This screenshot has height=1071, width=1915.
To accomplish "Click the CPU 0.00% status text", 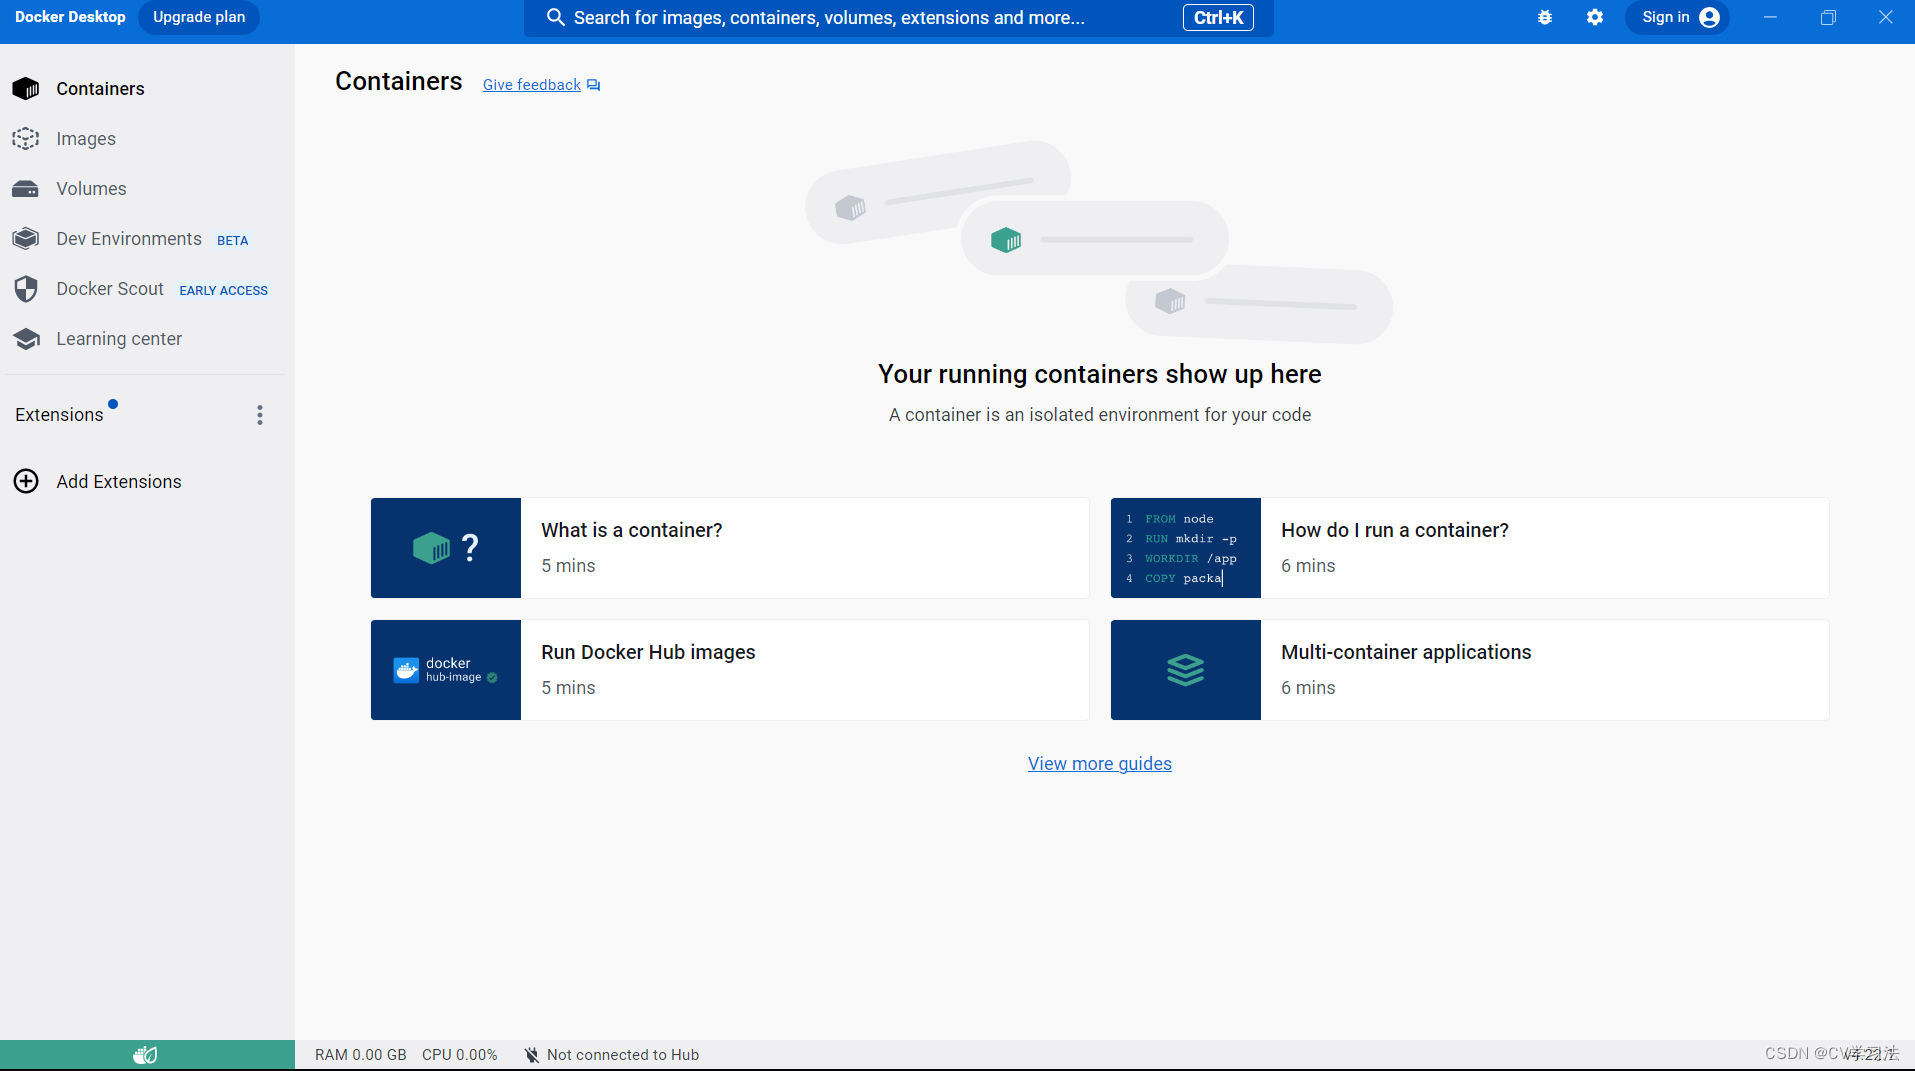I will (460, 1054).
